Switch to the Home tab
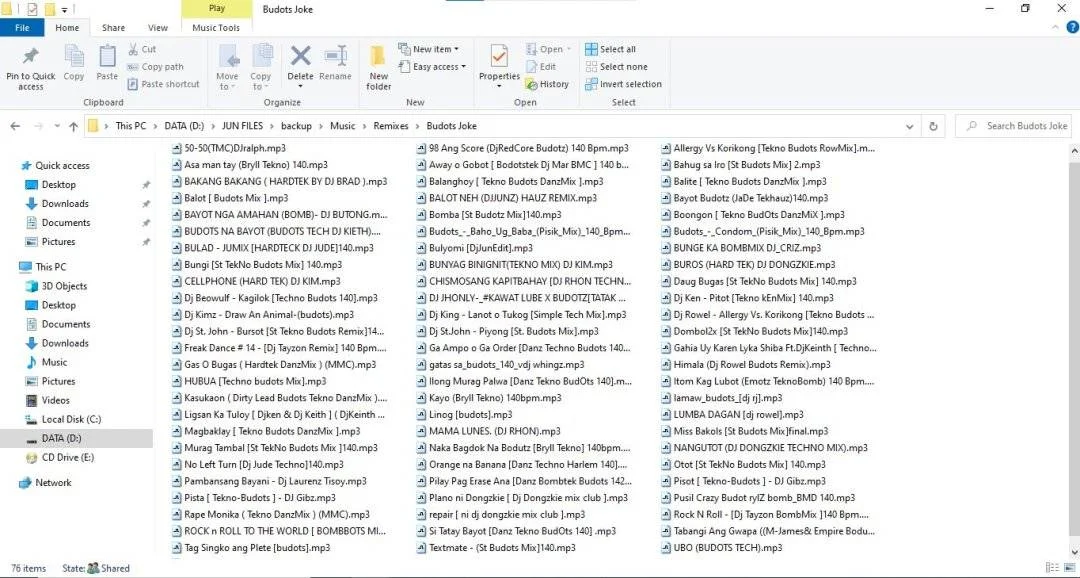1080x578 pixels. coord(67,28)
